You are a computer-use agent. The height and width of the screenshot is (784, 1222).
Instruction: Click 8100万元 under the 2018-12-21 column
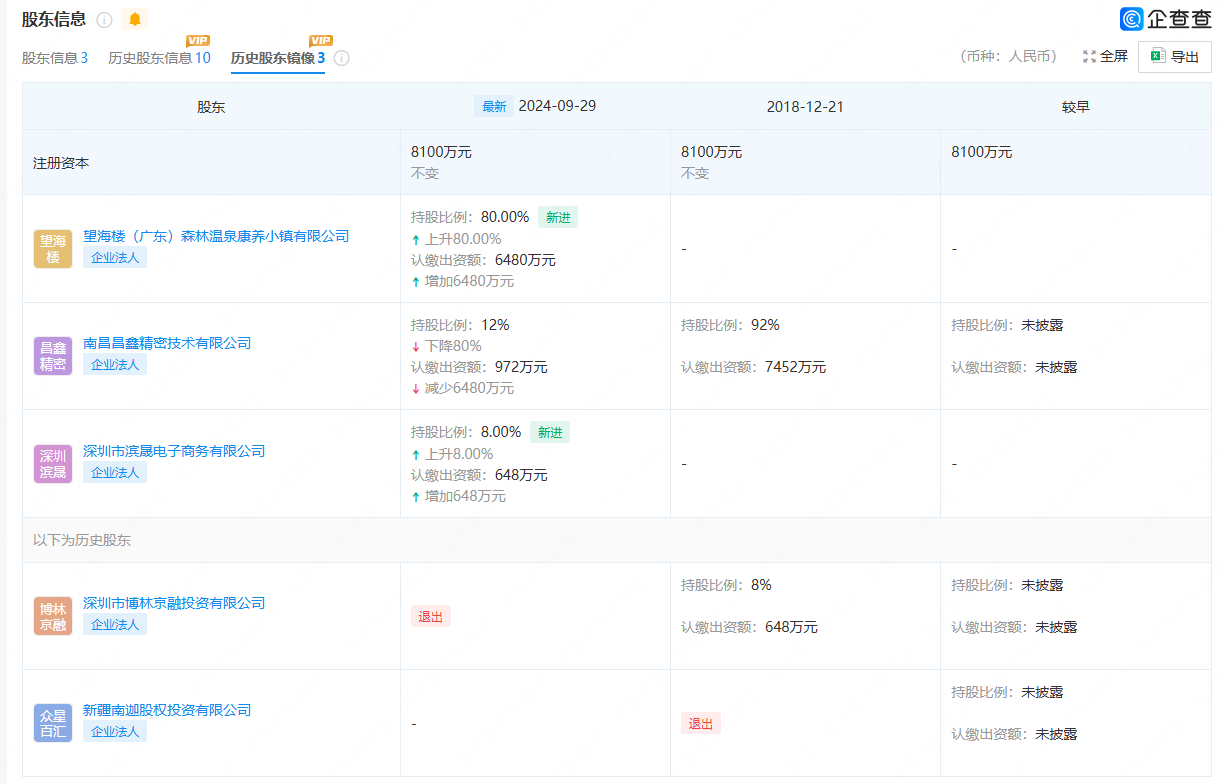click(711, 152)
